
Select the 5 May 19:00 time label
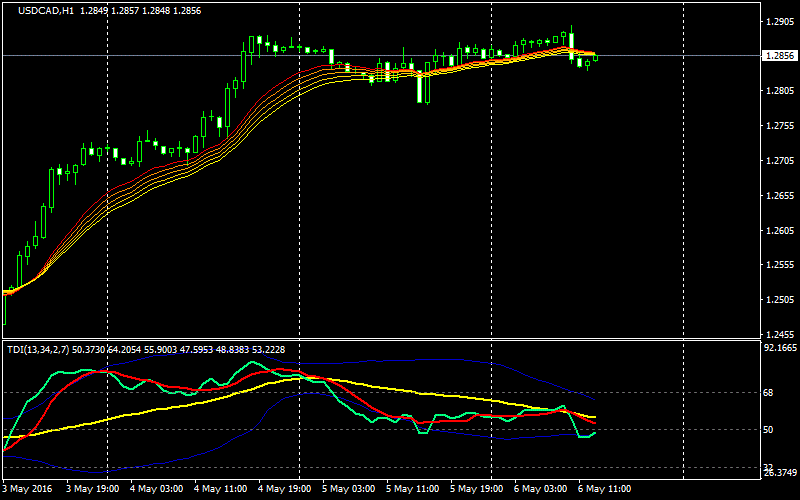[476, 490]
